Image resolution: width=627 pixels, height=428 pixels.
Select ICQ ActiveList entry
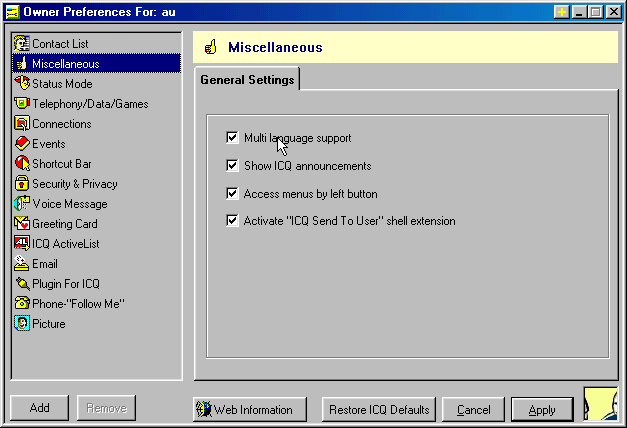tap(96, 244)
